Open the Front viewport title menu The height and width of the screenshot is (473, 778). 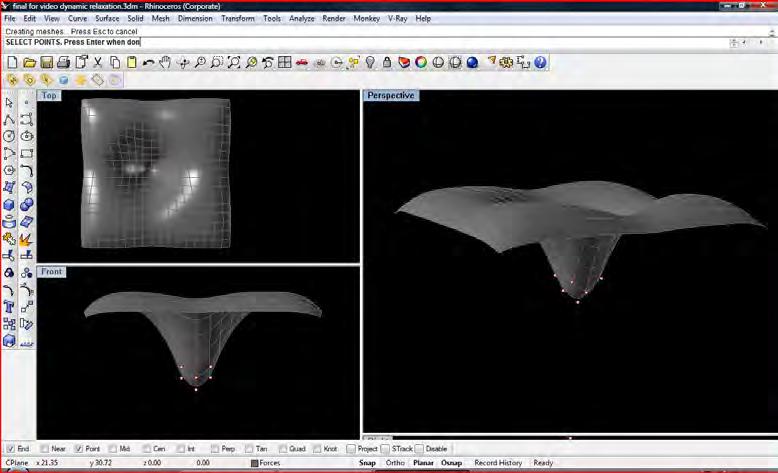click(52, 271)
